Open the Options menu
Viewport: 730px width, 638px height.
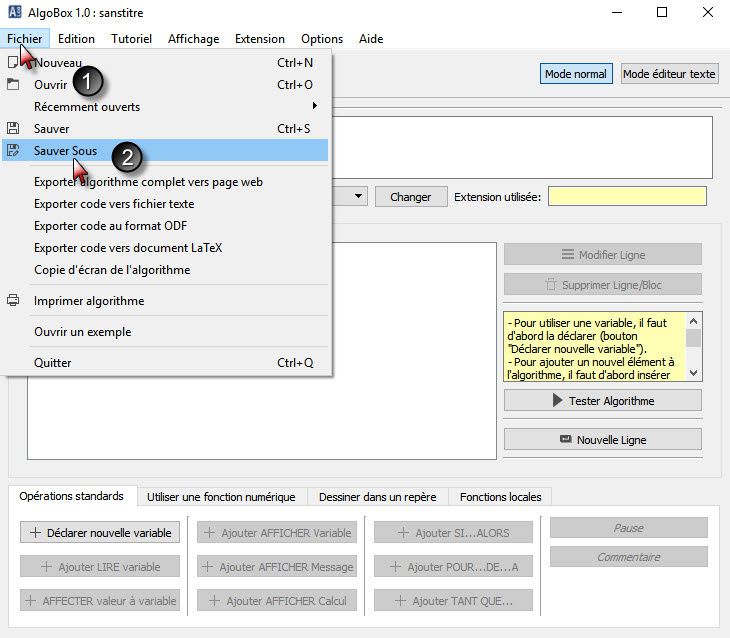pos(322,39)
